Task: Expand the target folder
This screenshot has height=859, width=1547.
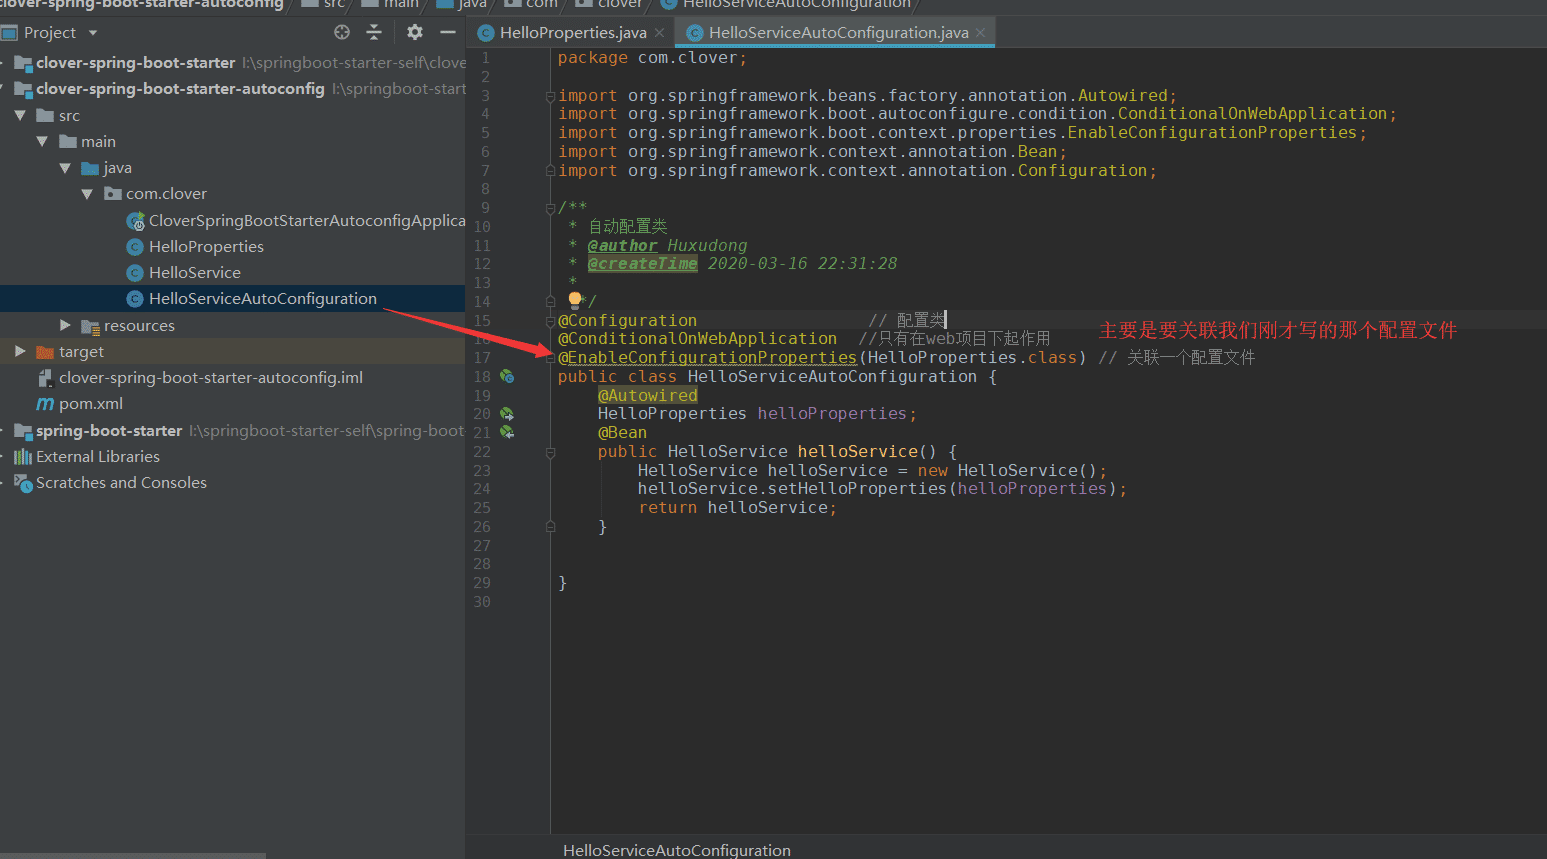Action: point(20,352)
